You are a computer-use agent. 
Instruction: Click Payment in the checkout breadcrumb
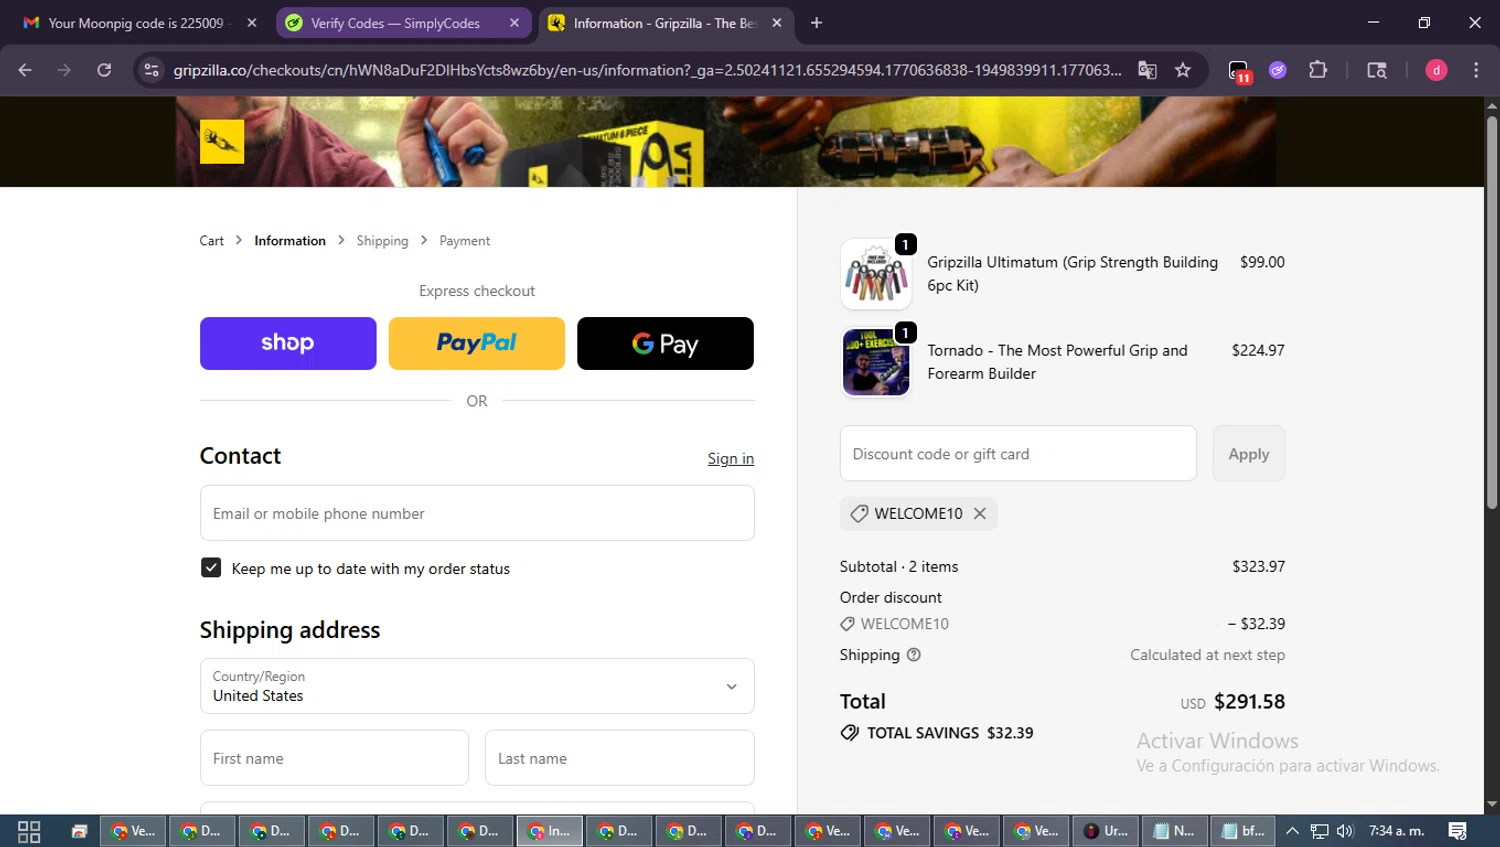tap(464, 241)
